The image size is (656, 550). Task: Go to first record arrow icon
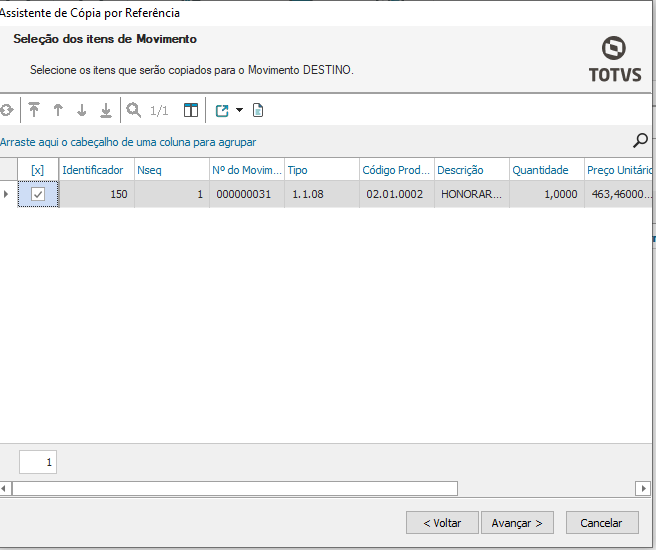click(x=34, y=110)
